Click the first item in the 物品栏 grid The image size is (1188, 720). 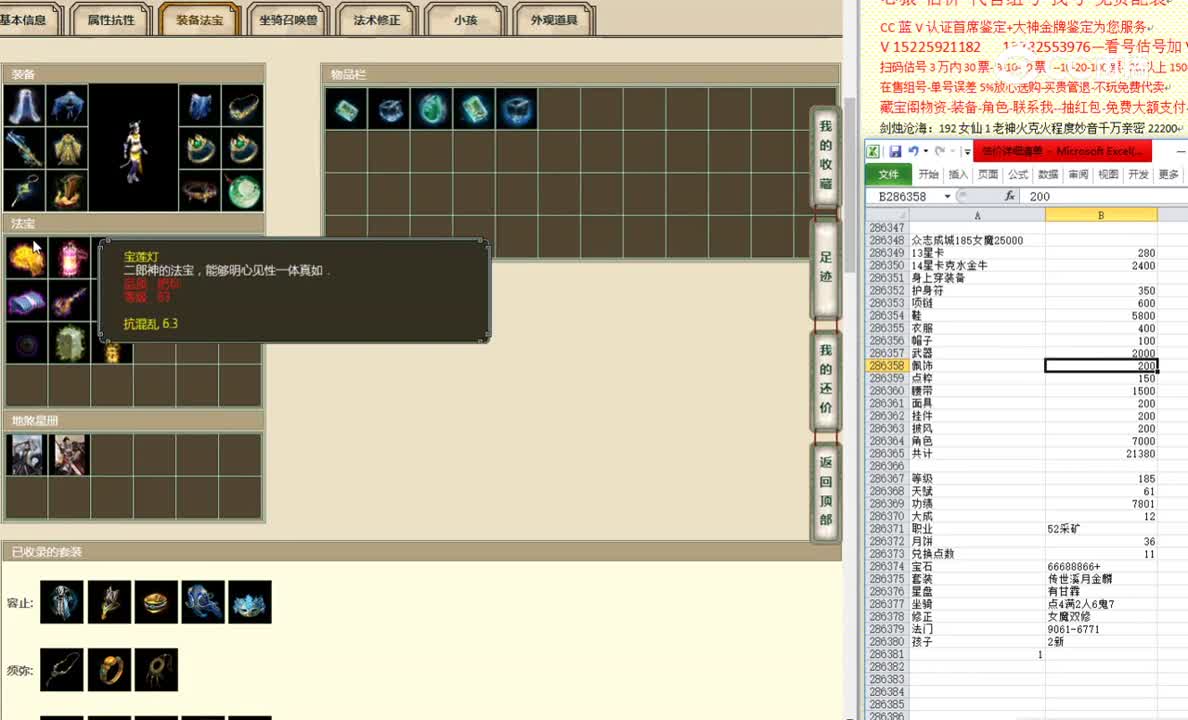click(347, 109)
